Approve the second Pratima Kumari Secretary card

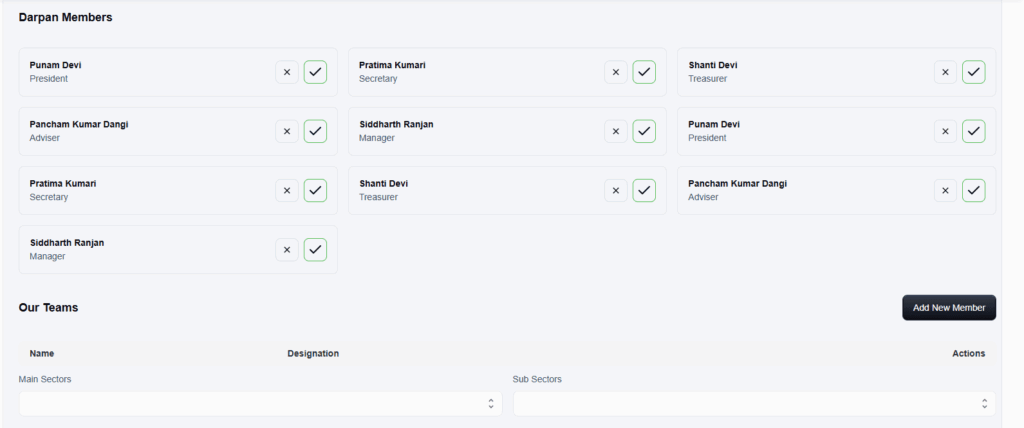[315, 190]
